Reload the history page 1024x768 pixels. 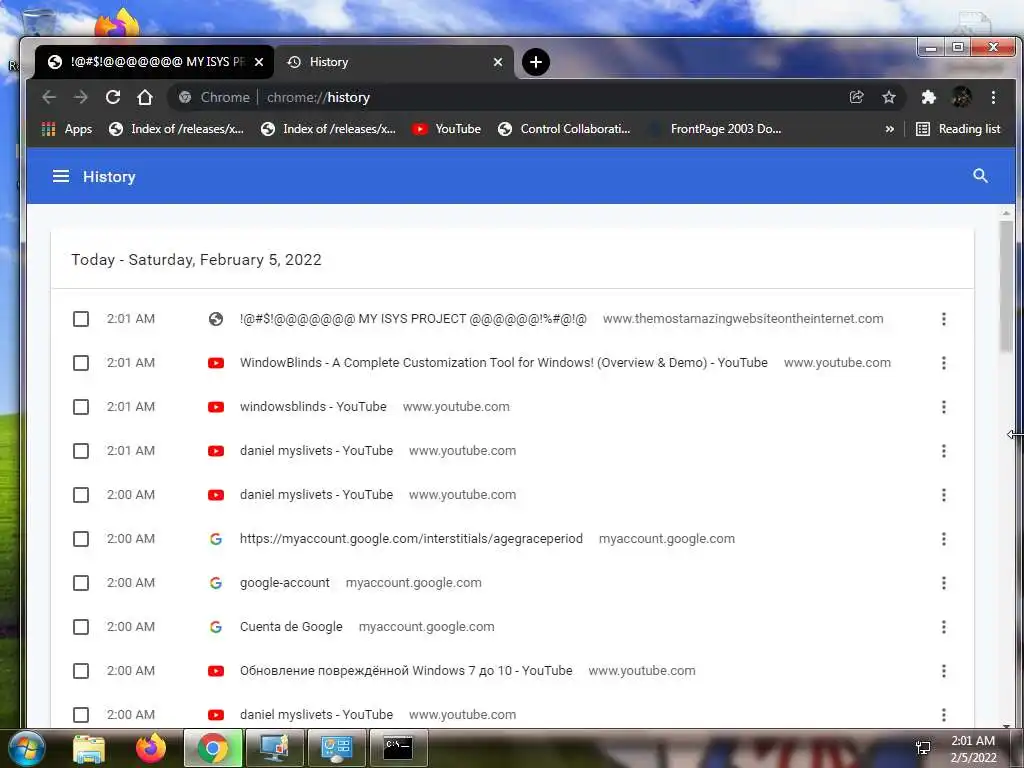(113, 97)
